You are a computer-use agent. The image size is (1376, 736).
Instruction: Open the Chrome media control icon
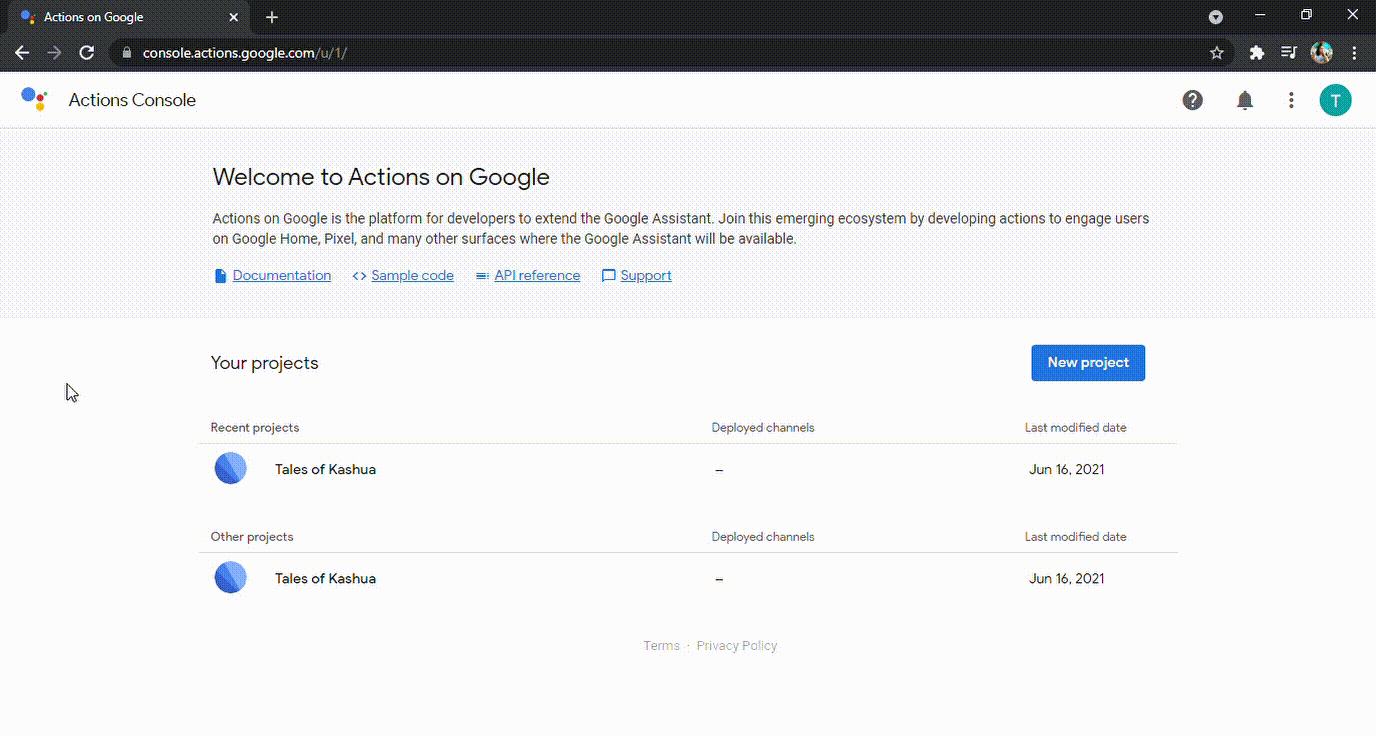point(1289,53)
